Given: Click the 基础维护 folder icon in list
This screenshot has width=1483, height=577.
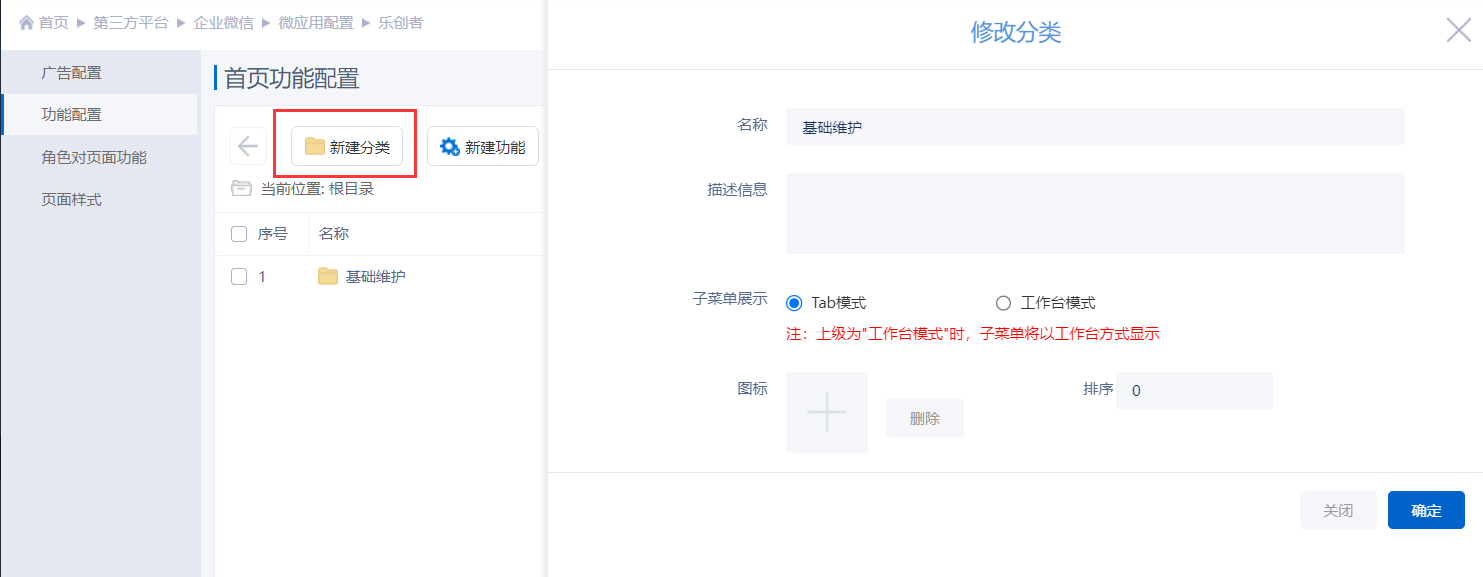Looking at the screenshot, I should [328, 277].
